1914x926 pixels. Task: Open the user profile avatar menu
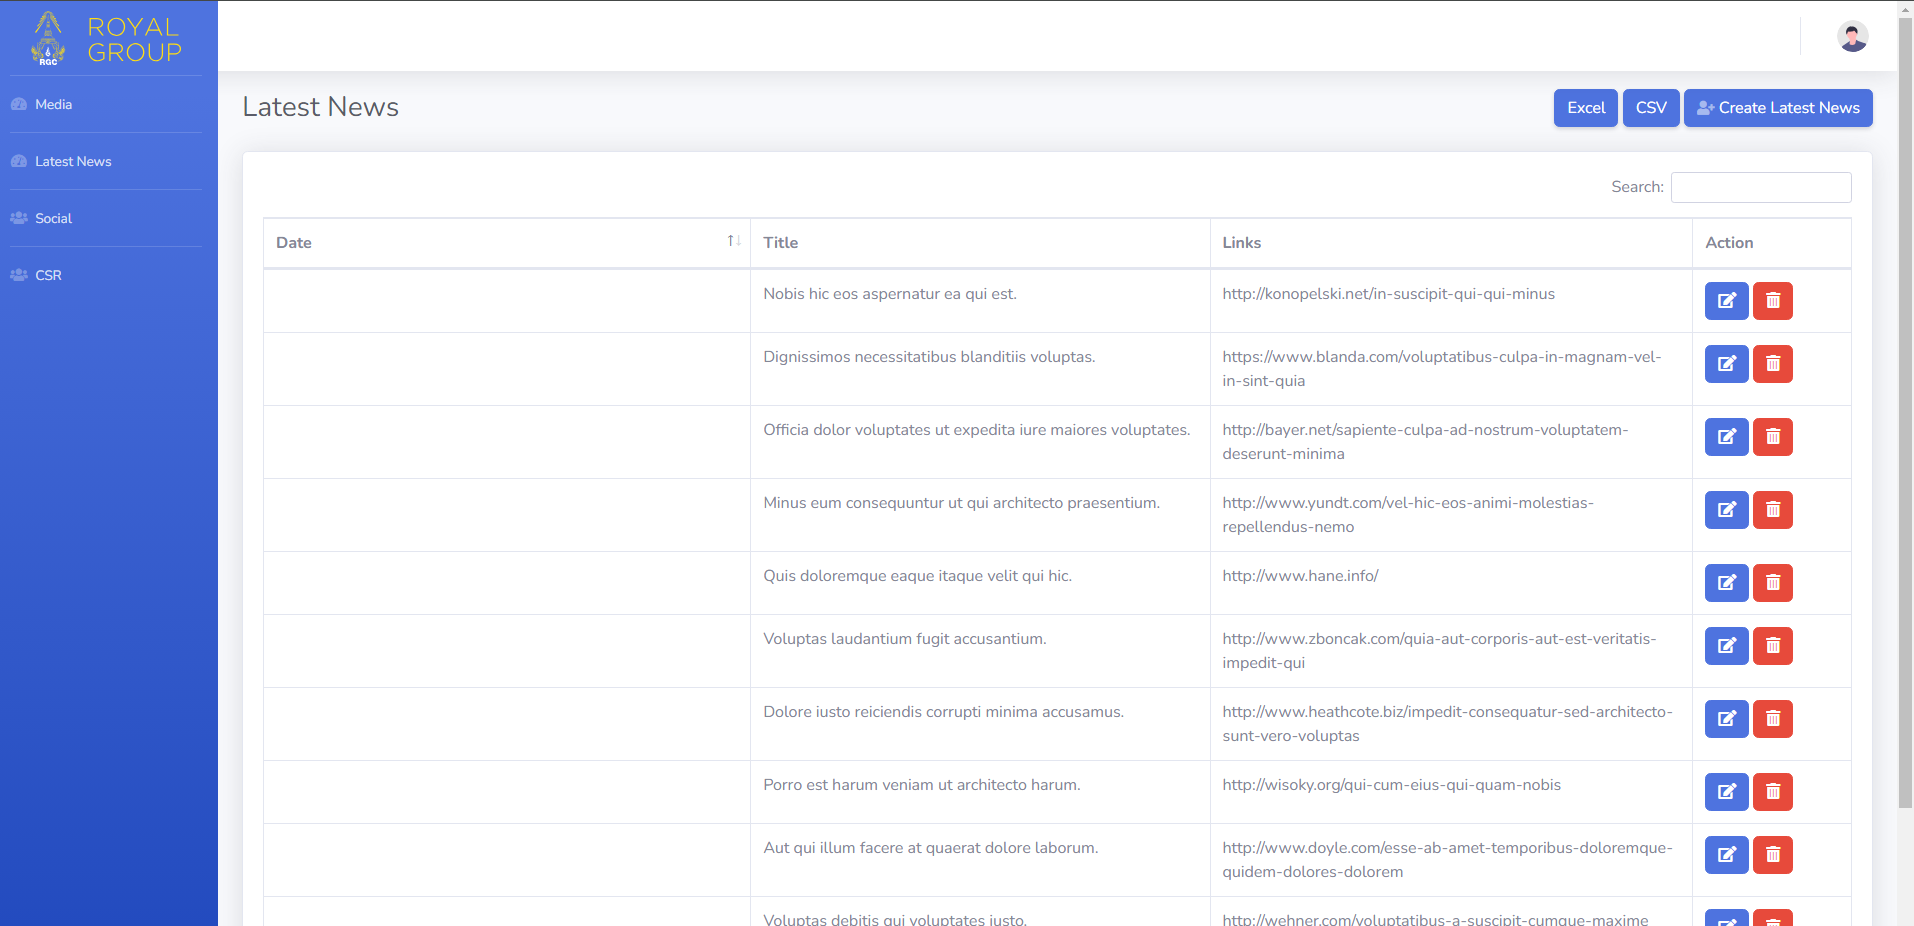point(1852,37)
